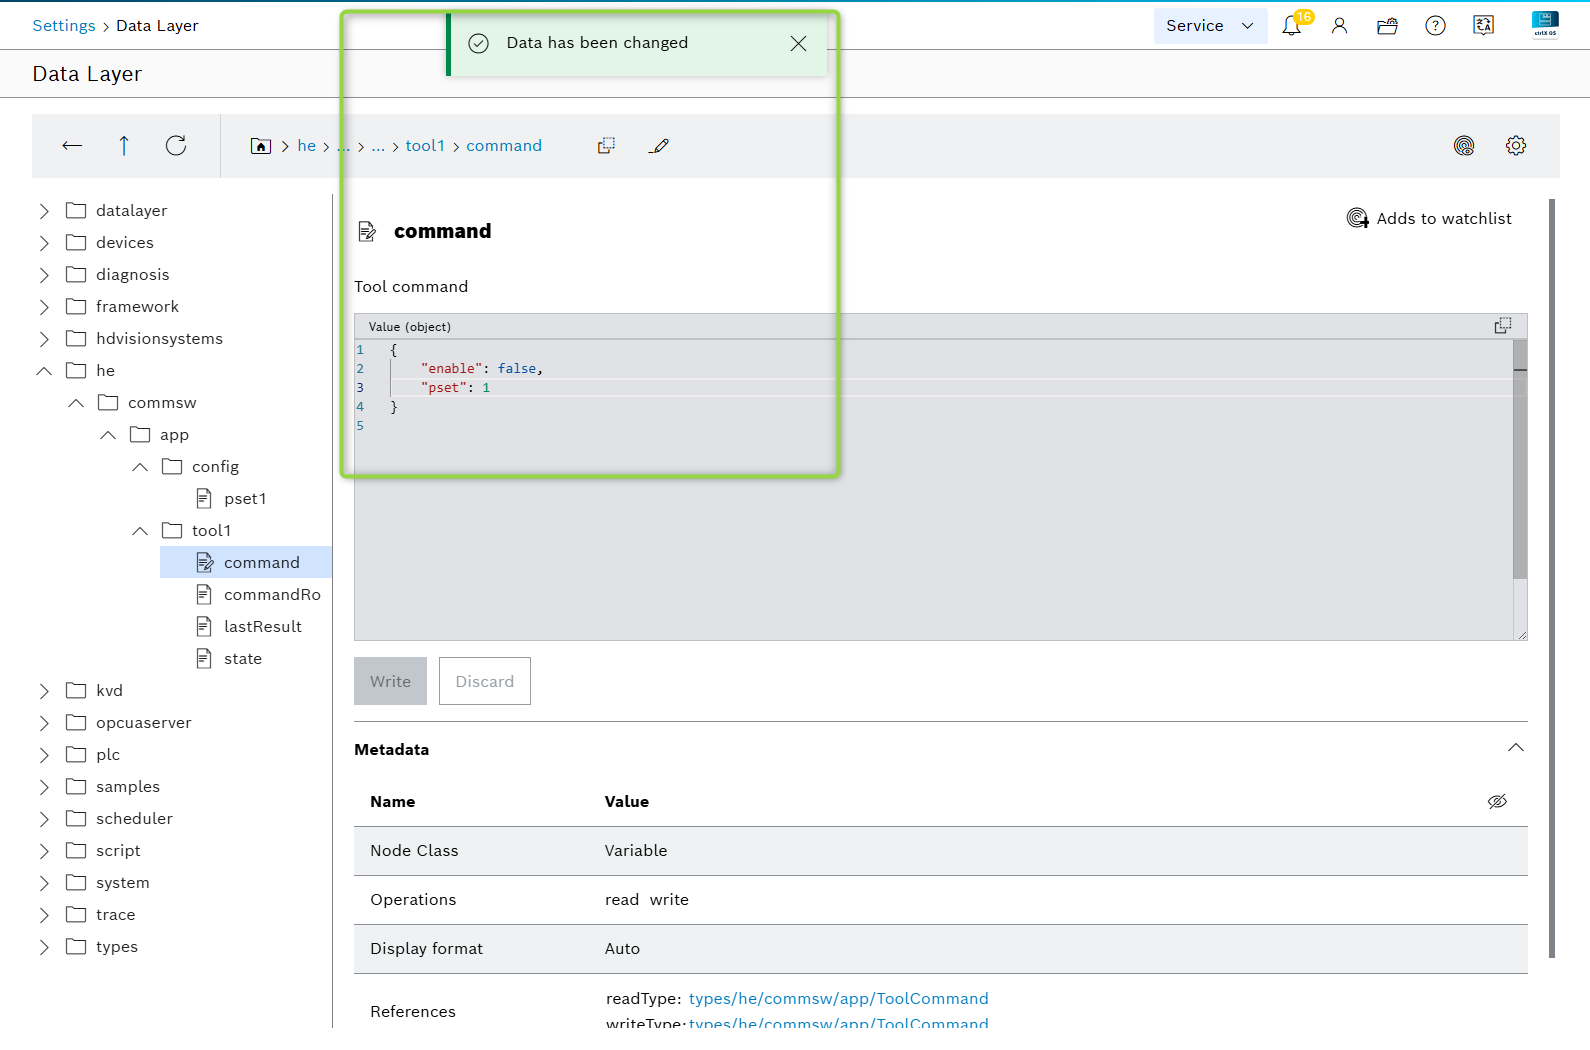
Task: Collapse the tool1 folder
Action: tap(140, 531)
